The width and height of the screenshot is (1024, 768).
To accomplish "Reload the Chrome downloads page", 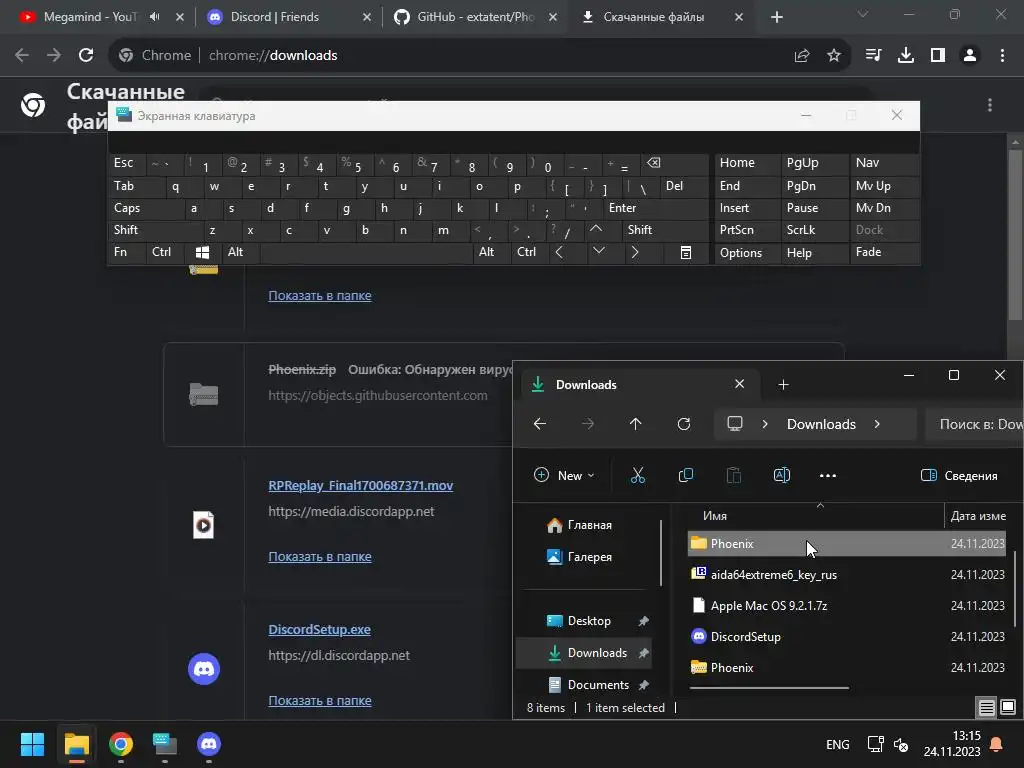I will [86, 56].
